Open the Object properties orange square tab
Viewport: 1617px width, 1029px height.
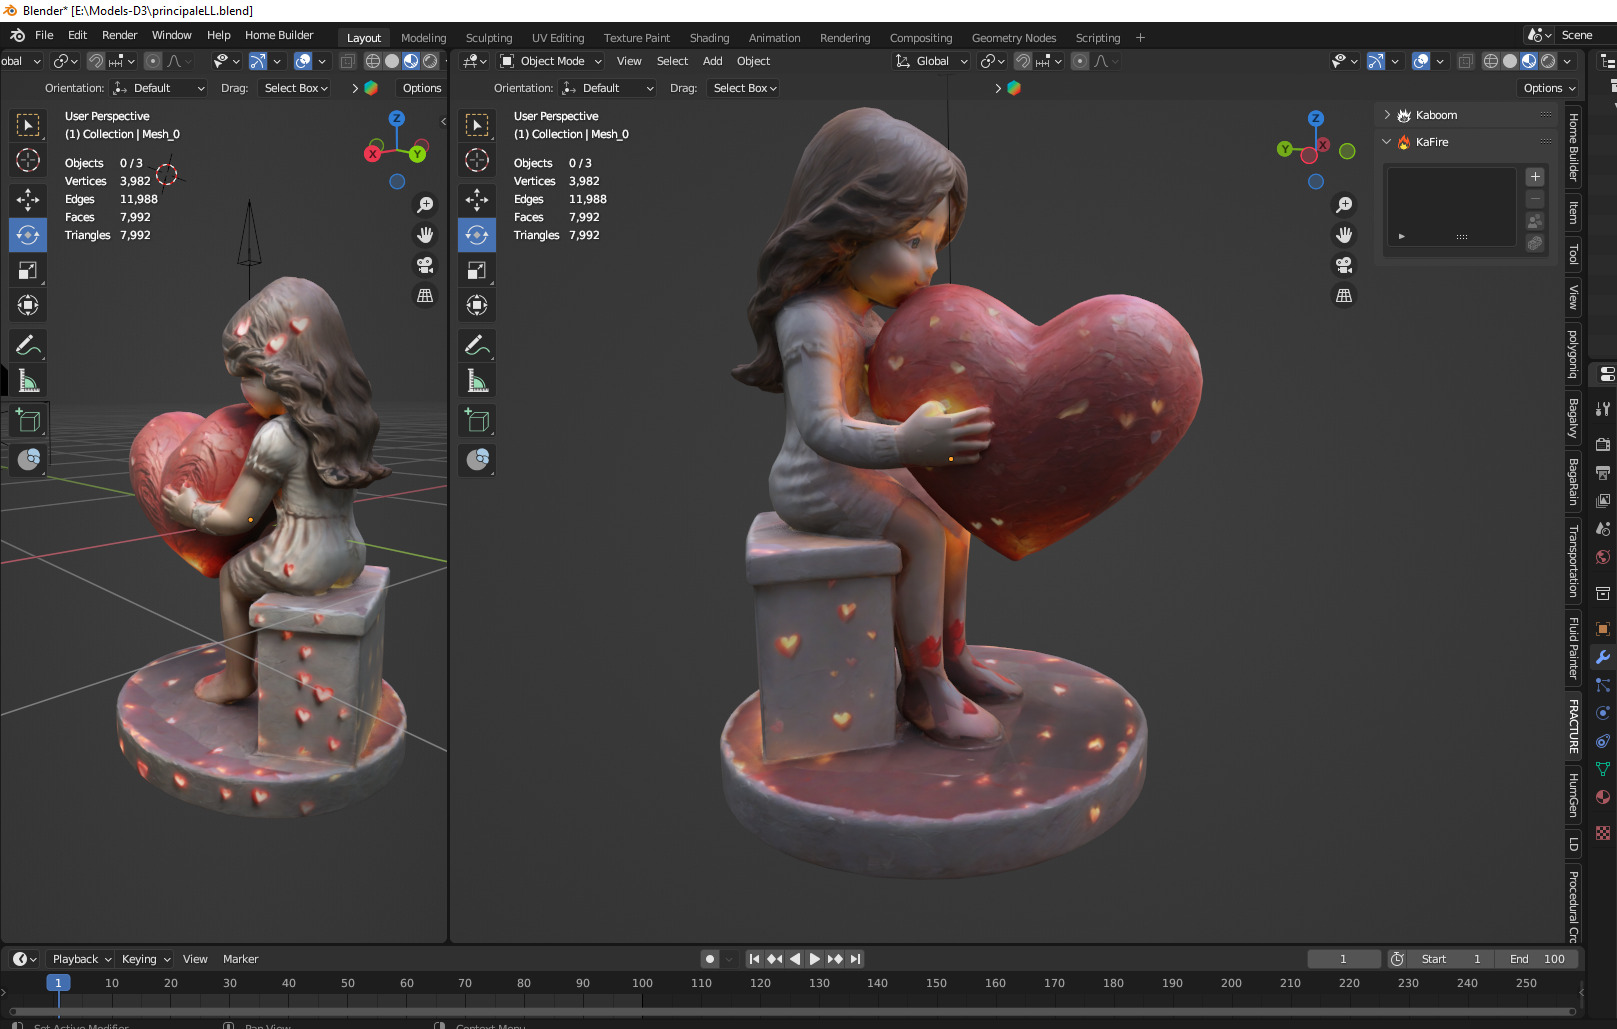1603,629
